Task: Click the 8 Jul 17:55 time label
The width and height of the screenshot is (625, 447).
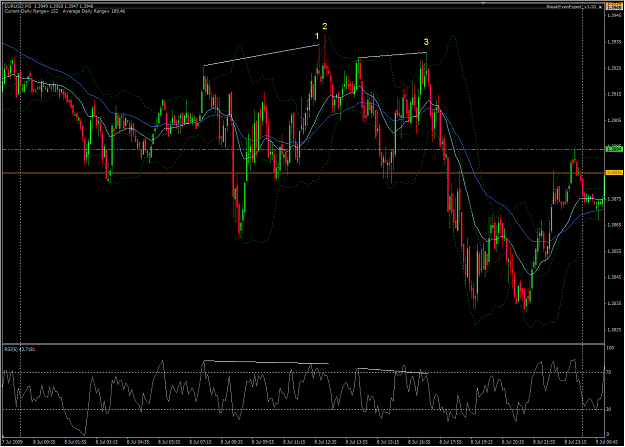Action: click(x=450, y=442)
